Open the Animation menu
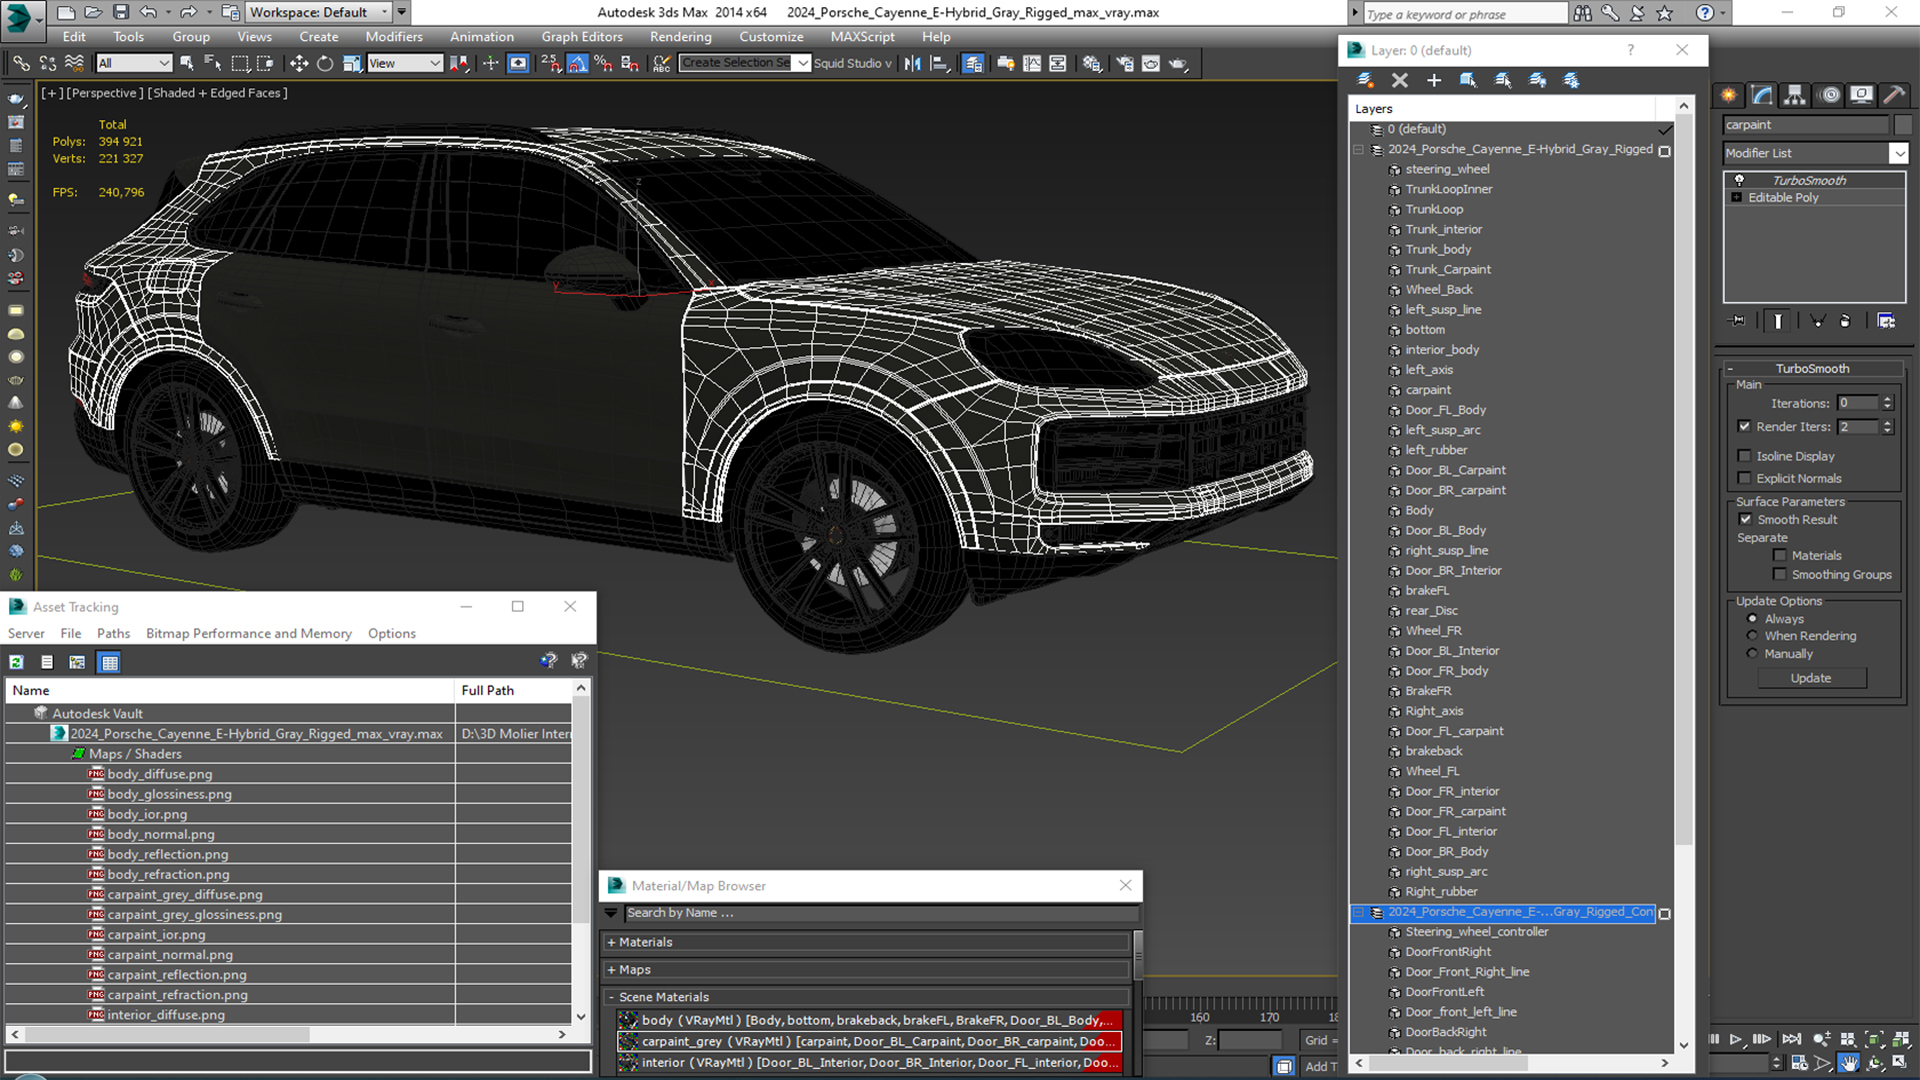 pos(481,37)
